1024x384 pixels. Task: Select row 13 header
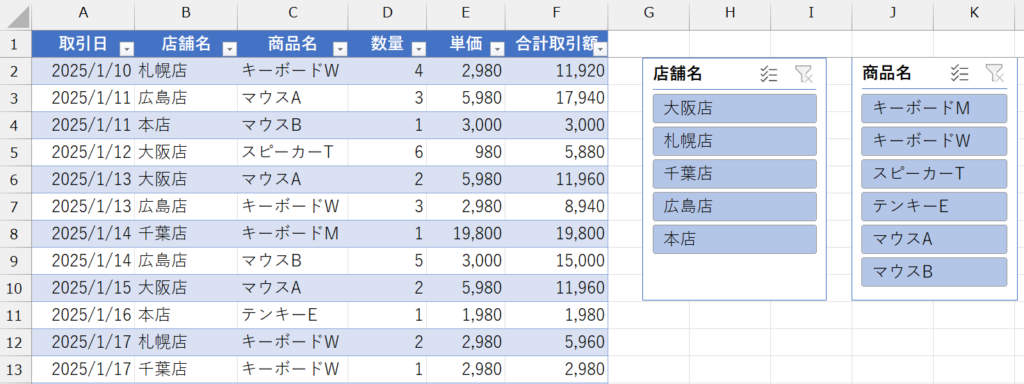click(x=16, y=369)
